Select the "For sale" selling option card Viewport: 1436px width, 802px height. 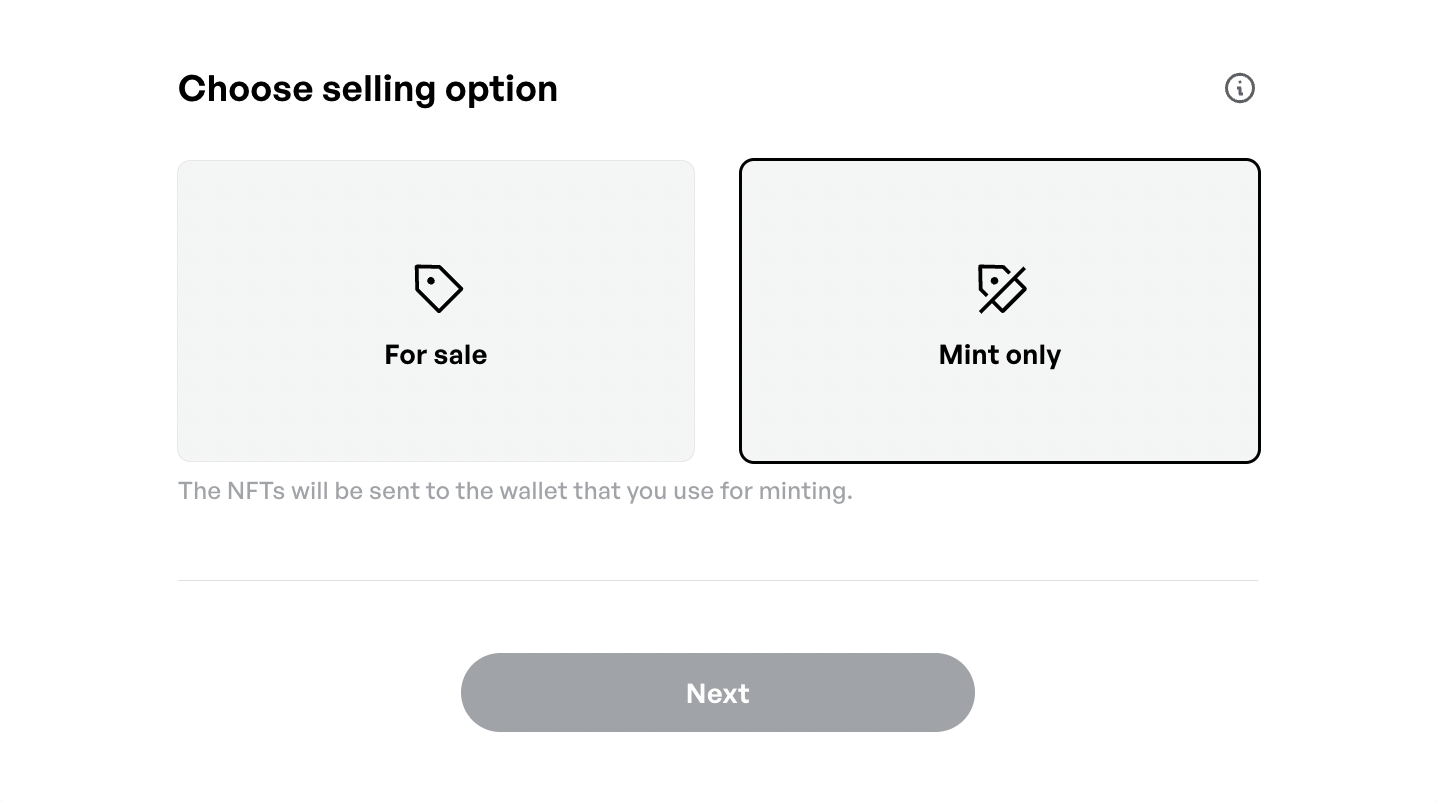436,400
